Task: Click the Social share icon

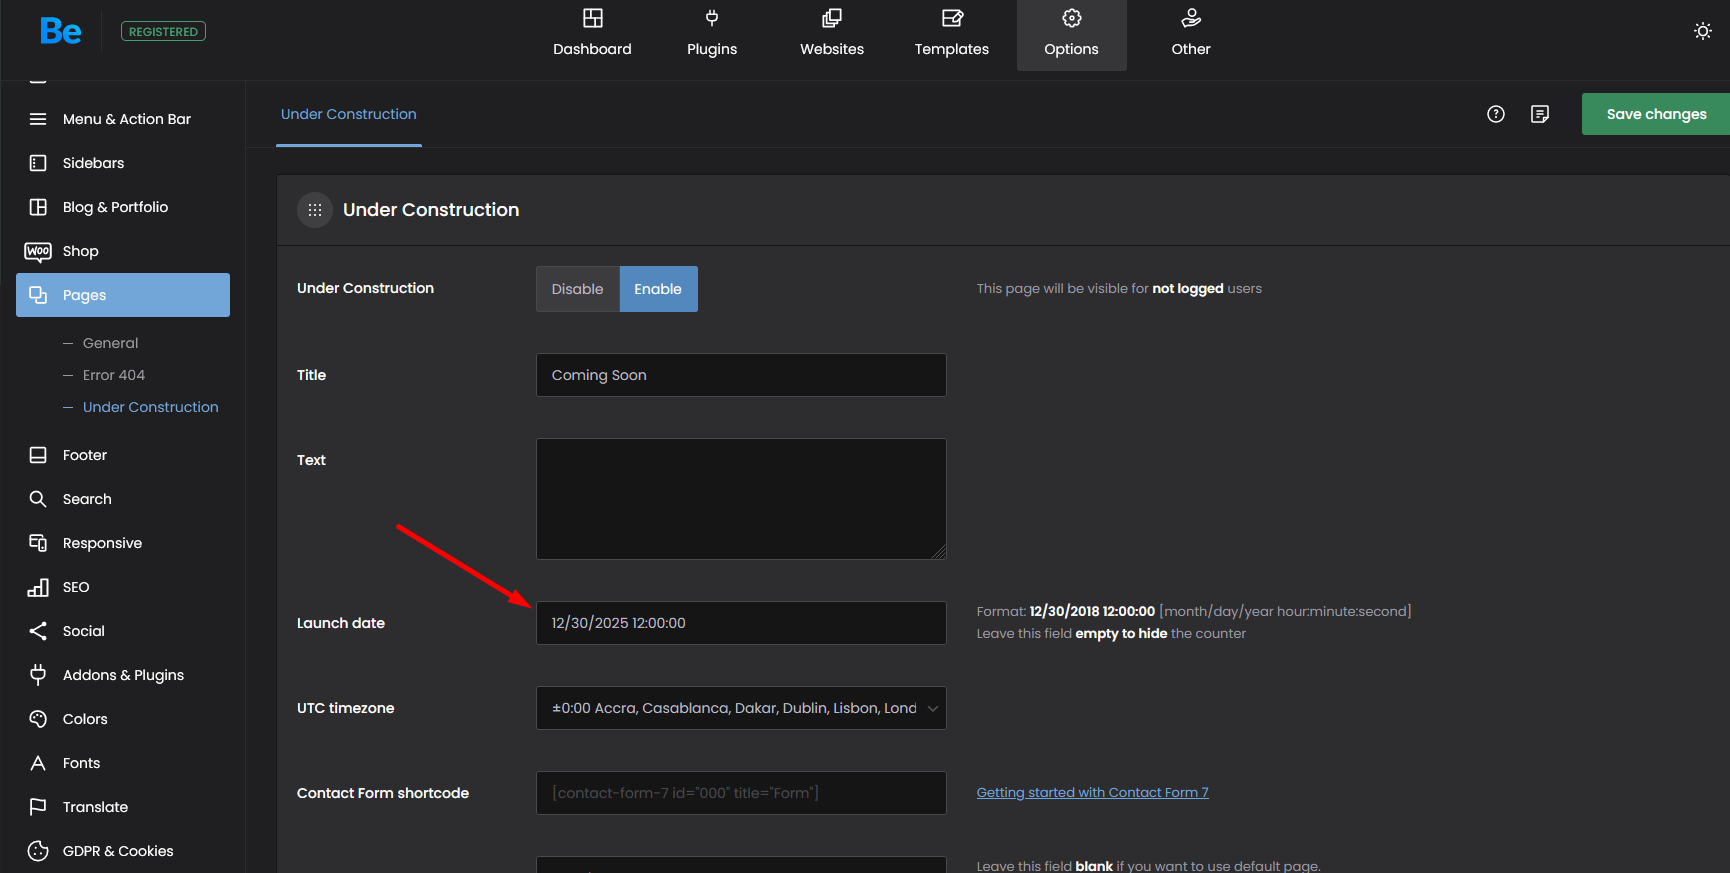Action: pyautogui.click(x=38, y=631)
